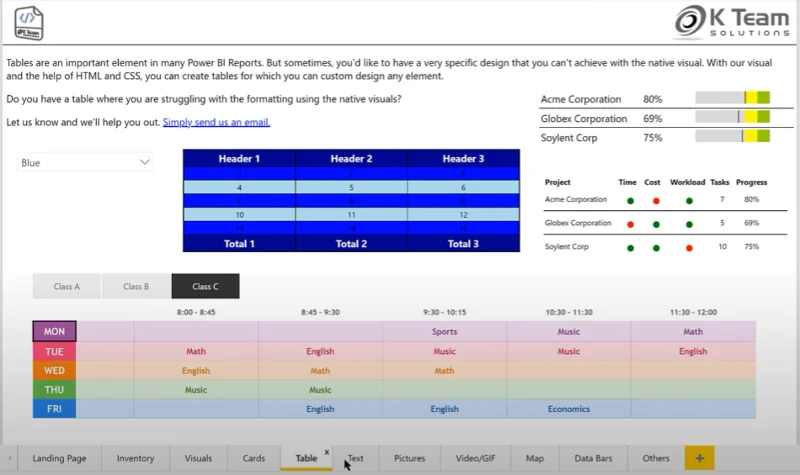The width and height of the screenshot is (800, 475).
Task: Select the Class A button
Action: 67,286
